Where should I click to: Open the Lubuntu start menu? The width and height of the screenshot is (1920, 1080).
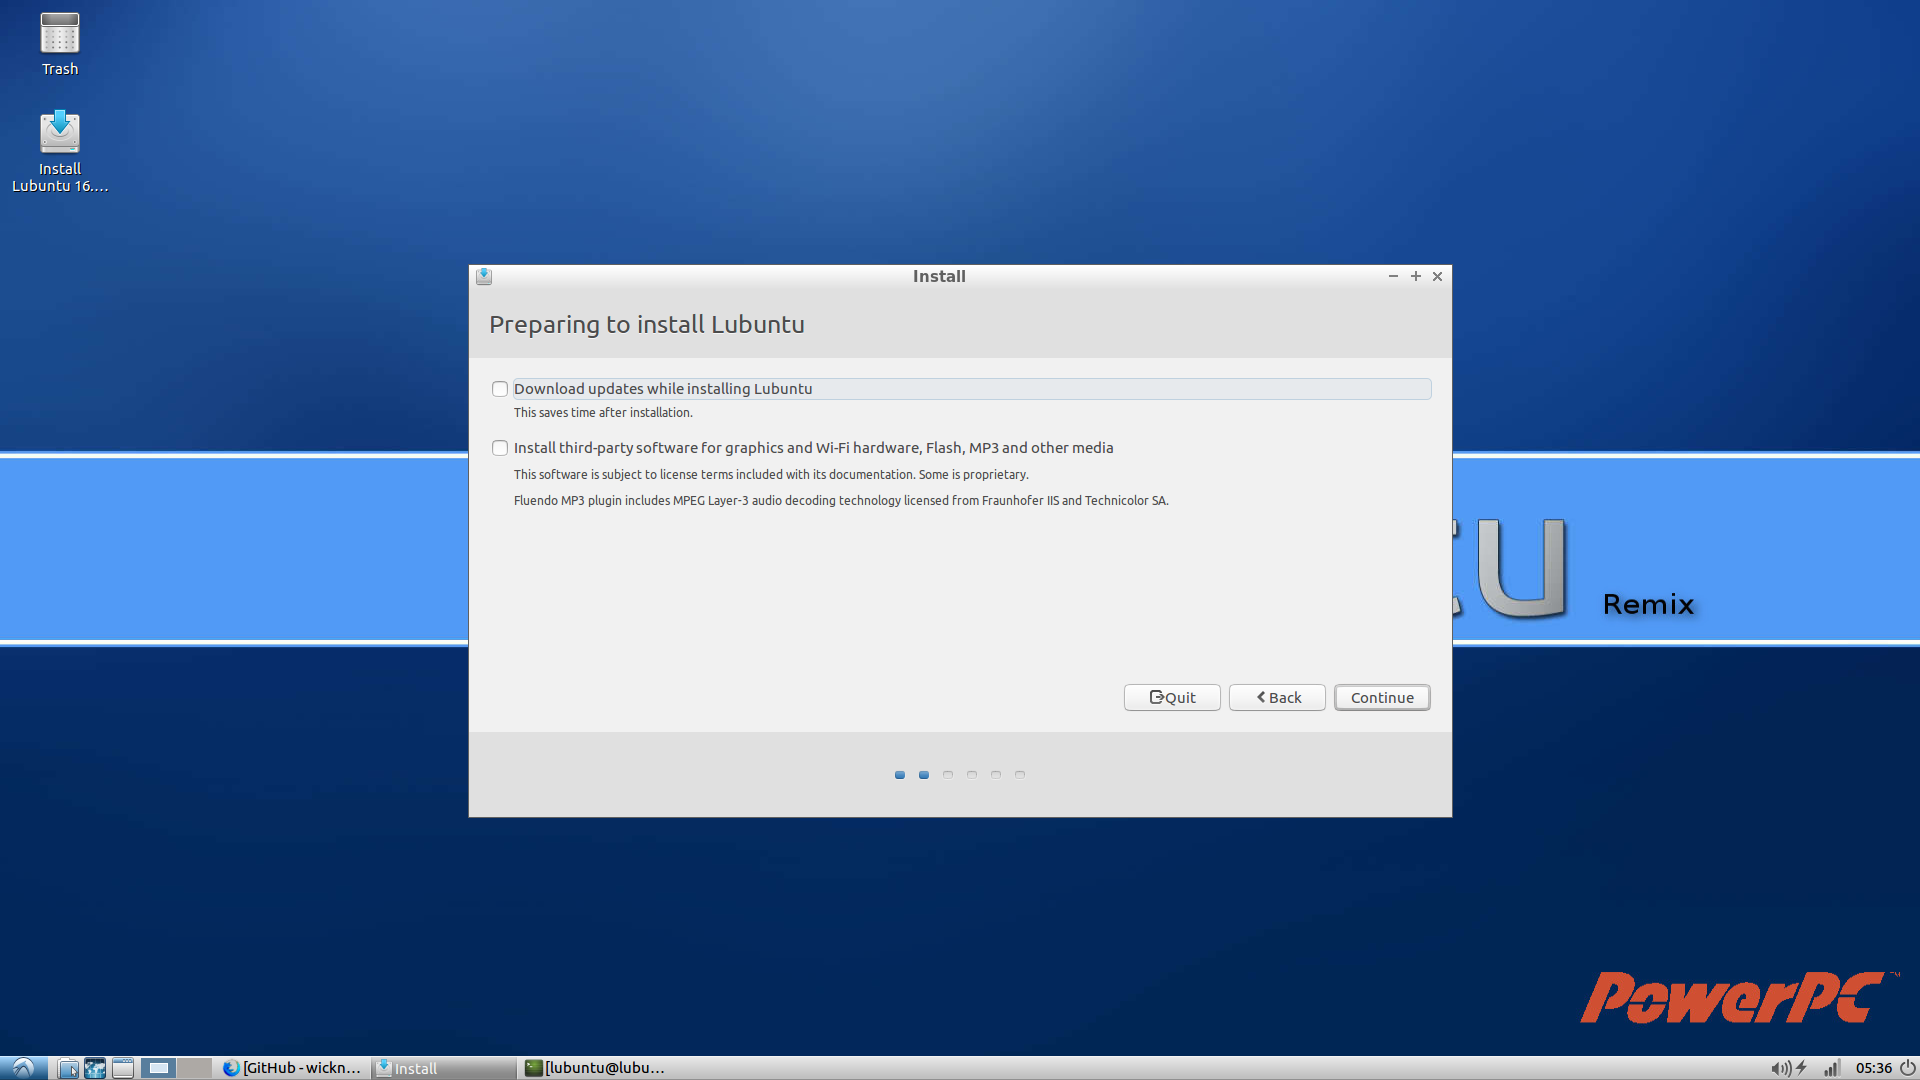(x=23, y=1068)
